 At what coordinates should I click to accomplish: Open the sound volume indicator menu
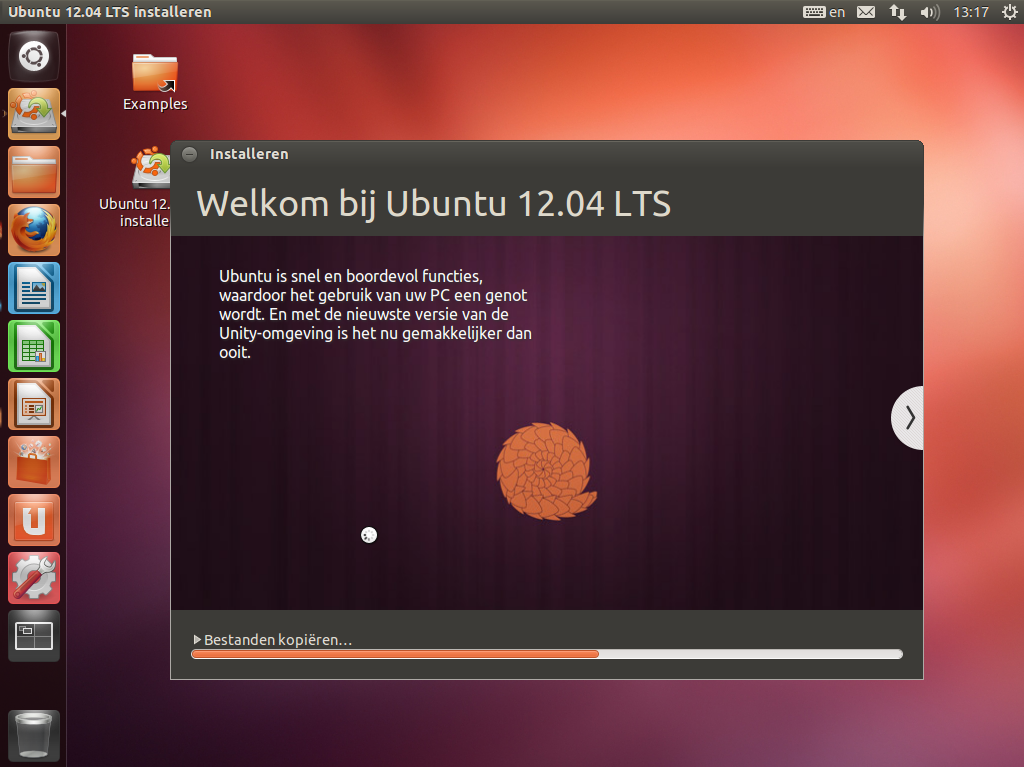(929, 12)
